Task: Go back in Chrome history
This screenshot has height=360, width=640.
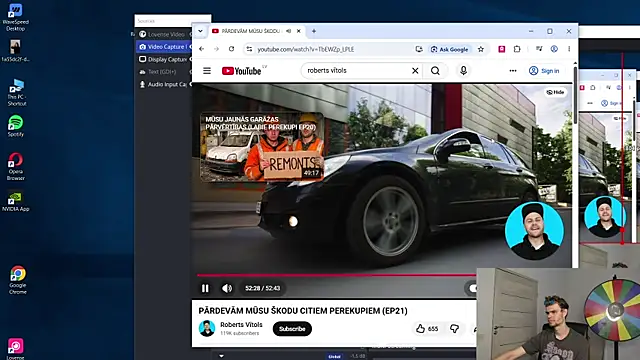Action: (202, 49)
